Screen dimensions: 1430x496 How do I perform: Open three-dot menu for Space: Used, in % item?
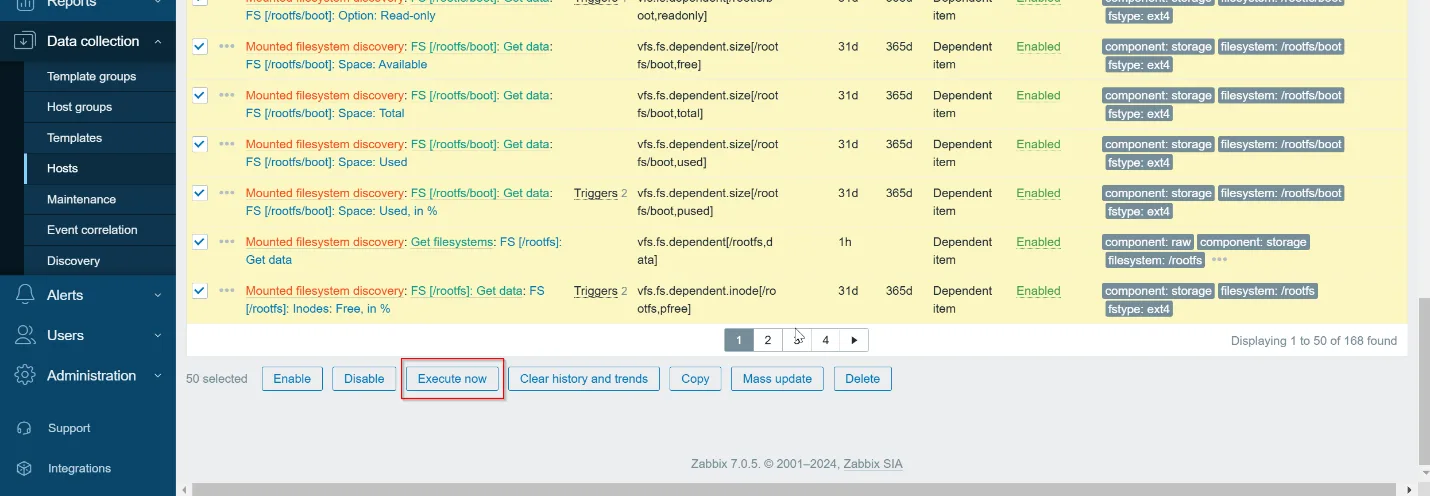pos(227,193)
